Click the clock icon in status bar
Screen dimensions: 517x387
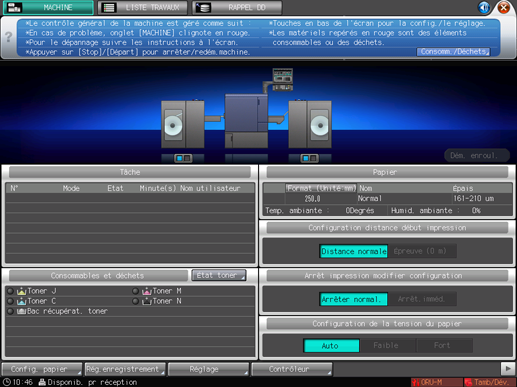[x=7, y=382]
